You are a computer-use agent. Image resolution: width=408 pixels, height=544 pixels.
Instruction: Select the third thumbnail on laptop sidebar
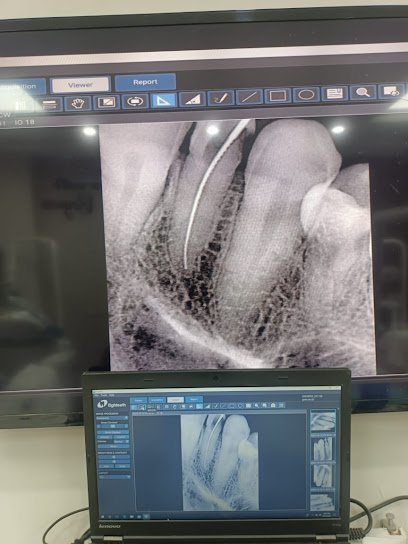(x=323, y=476)
